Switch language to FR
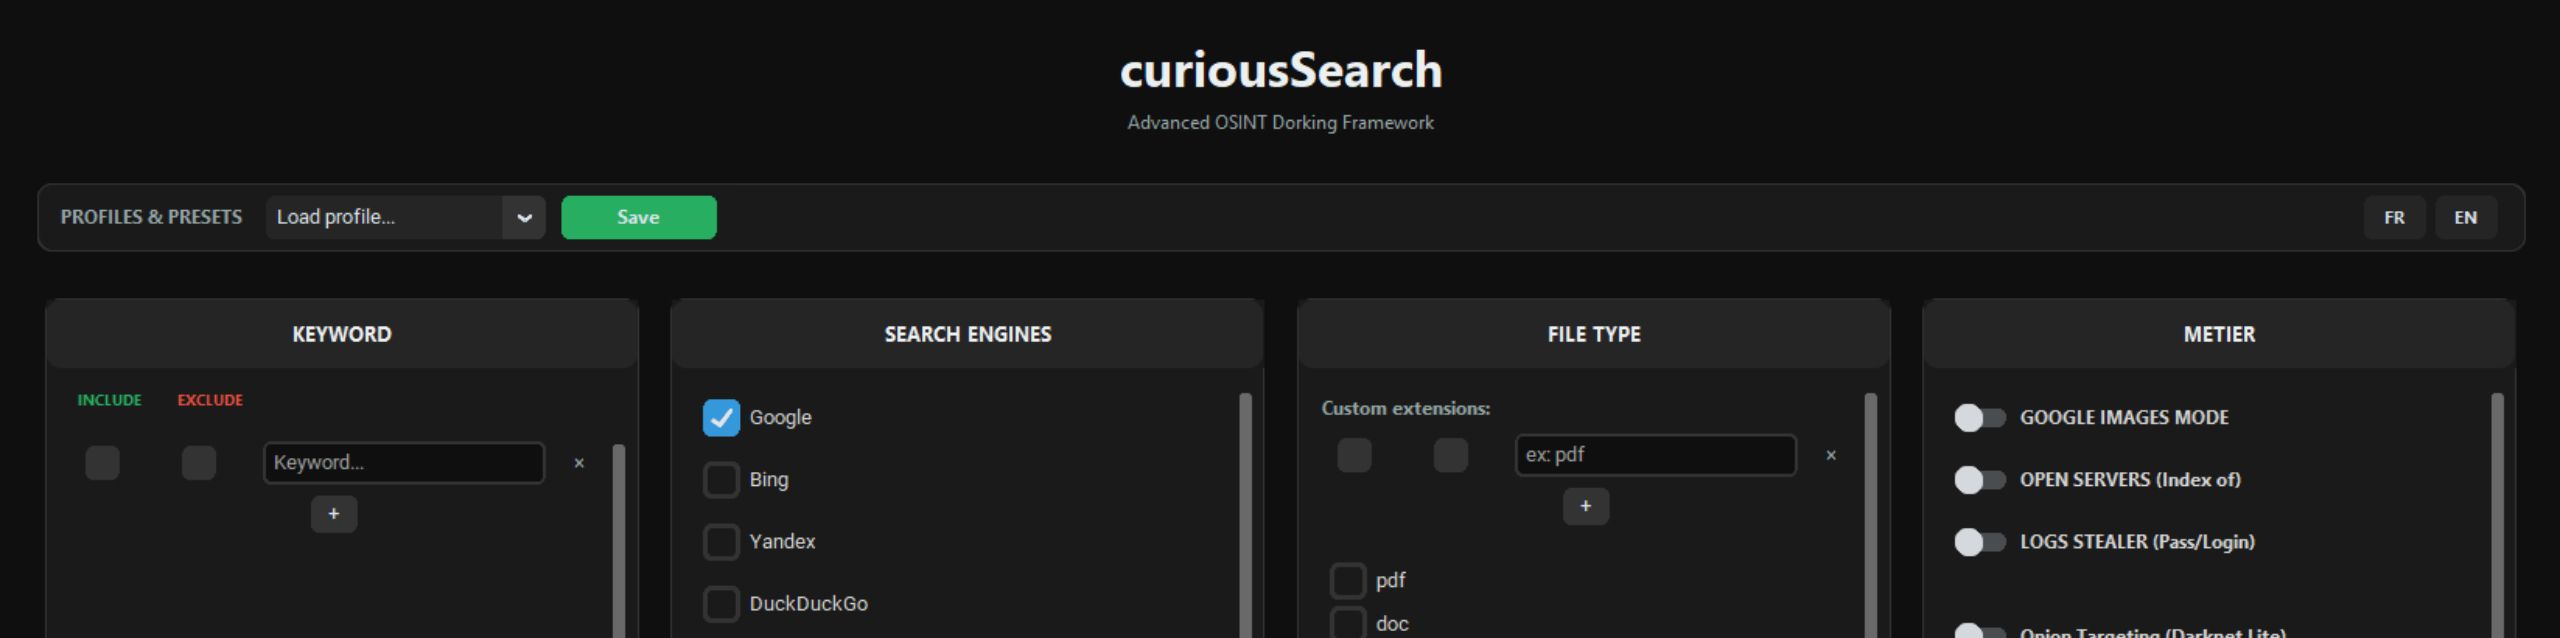 2393,217
